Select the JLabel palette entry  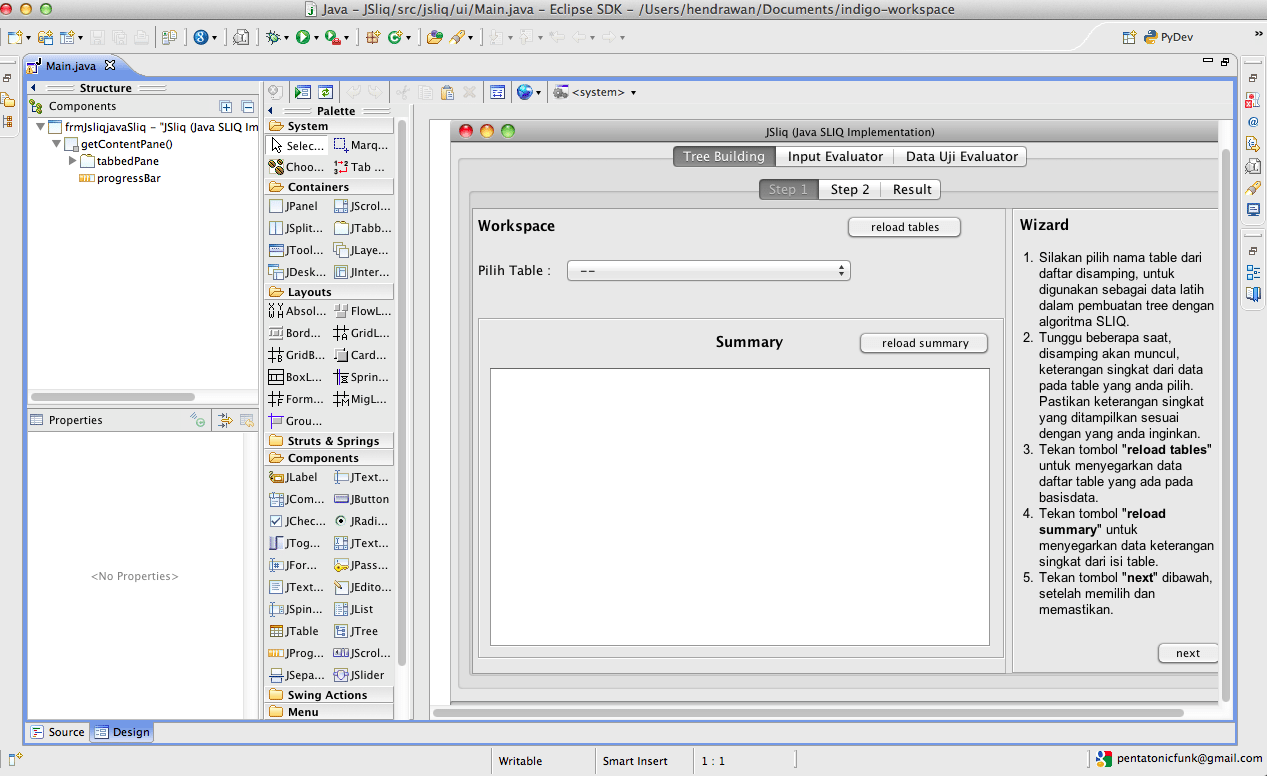pos(294,477)
